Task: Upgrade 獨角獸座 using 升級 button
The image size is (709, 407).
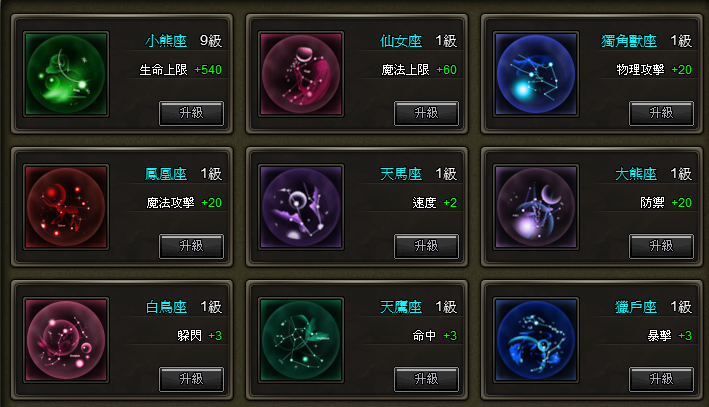Action: tap(661, 113)
